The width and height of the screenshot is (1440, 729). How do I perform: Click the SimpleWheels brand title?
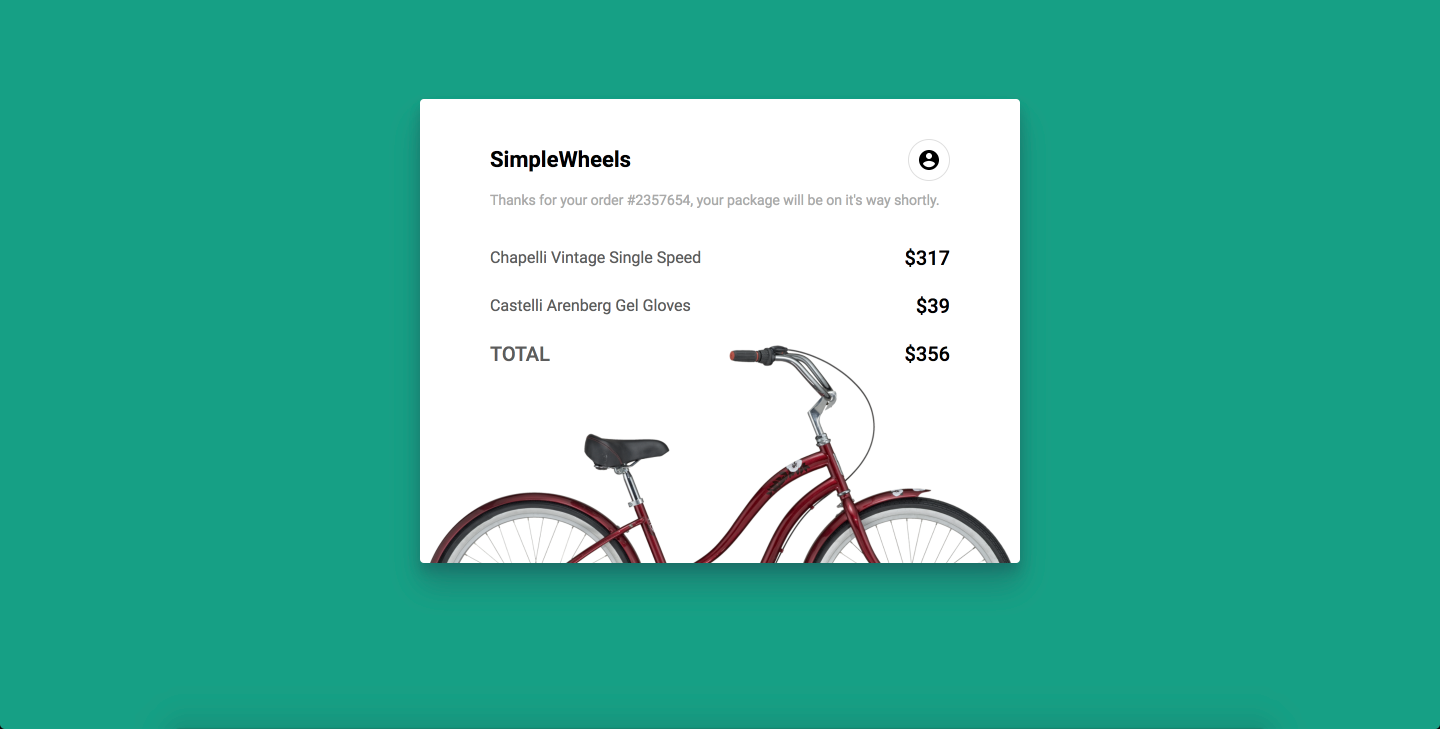coord(560,160)
